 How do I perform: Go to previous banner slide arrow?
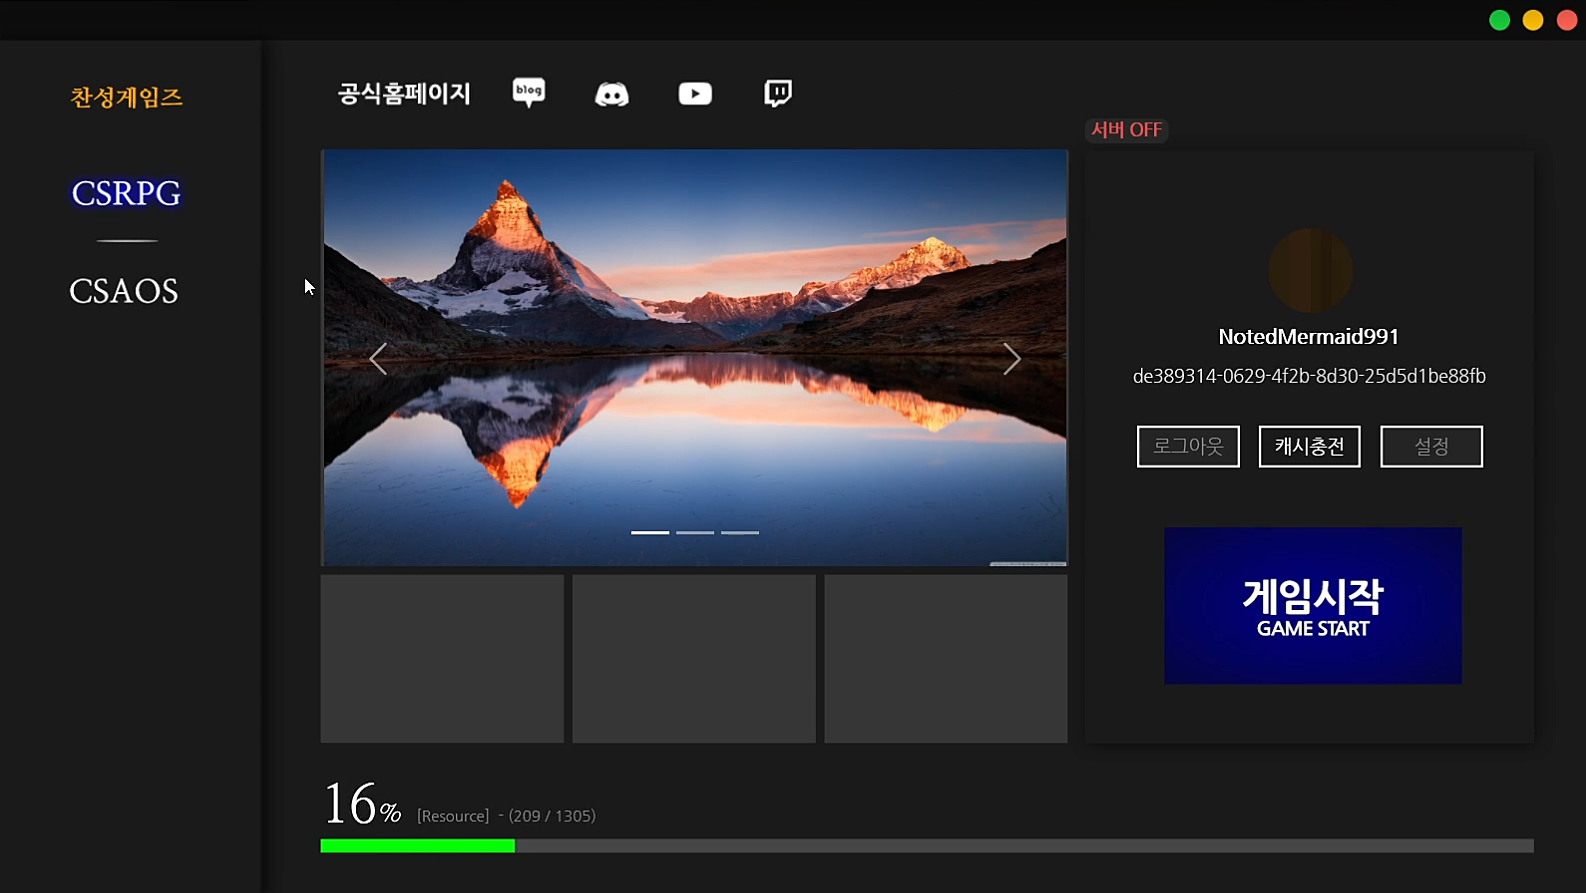coord(378,359)
